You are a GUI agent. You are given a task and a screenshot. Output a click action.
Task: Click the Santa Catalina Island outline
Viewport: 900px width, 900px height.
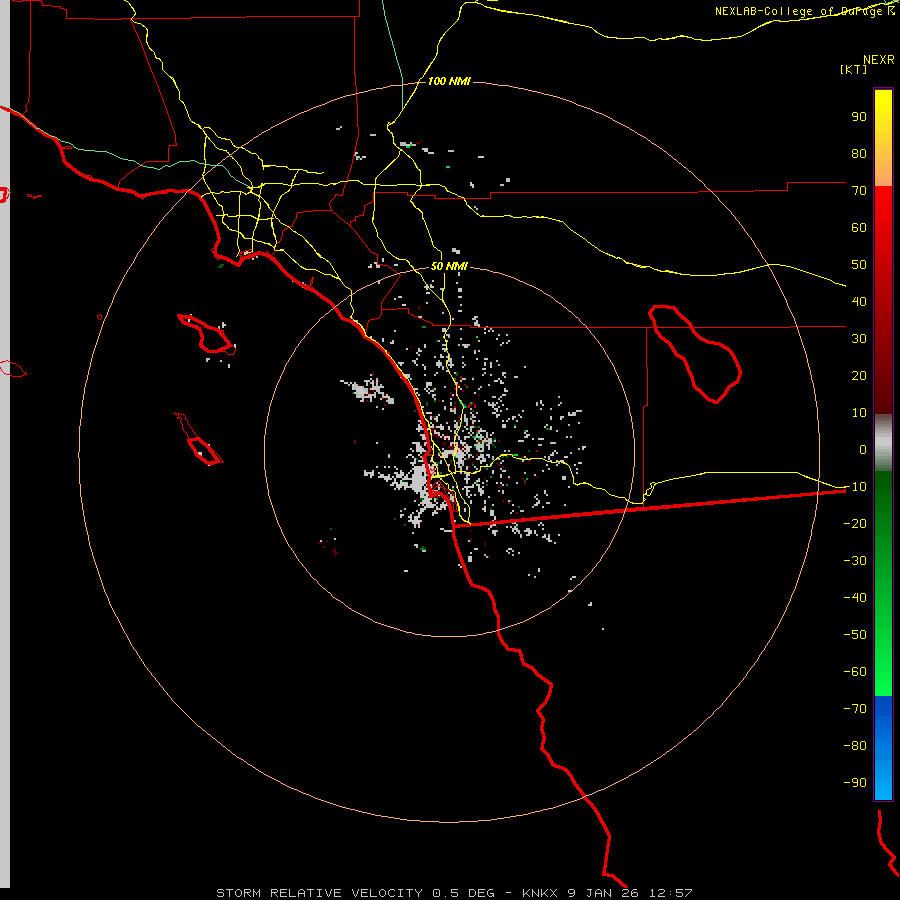pyautogui.click(x=206, y=333)
